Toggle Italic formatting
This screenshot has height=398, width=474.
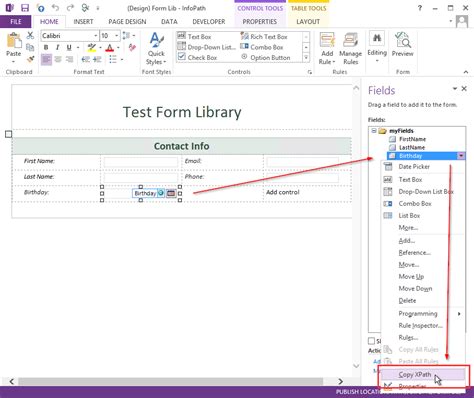[57, 48]
